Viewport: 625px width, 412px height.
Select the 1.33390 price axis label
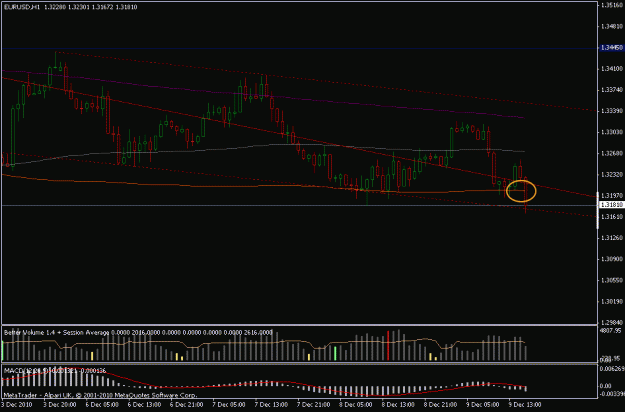pyautogui.click(x=612, y=111)
